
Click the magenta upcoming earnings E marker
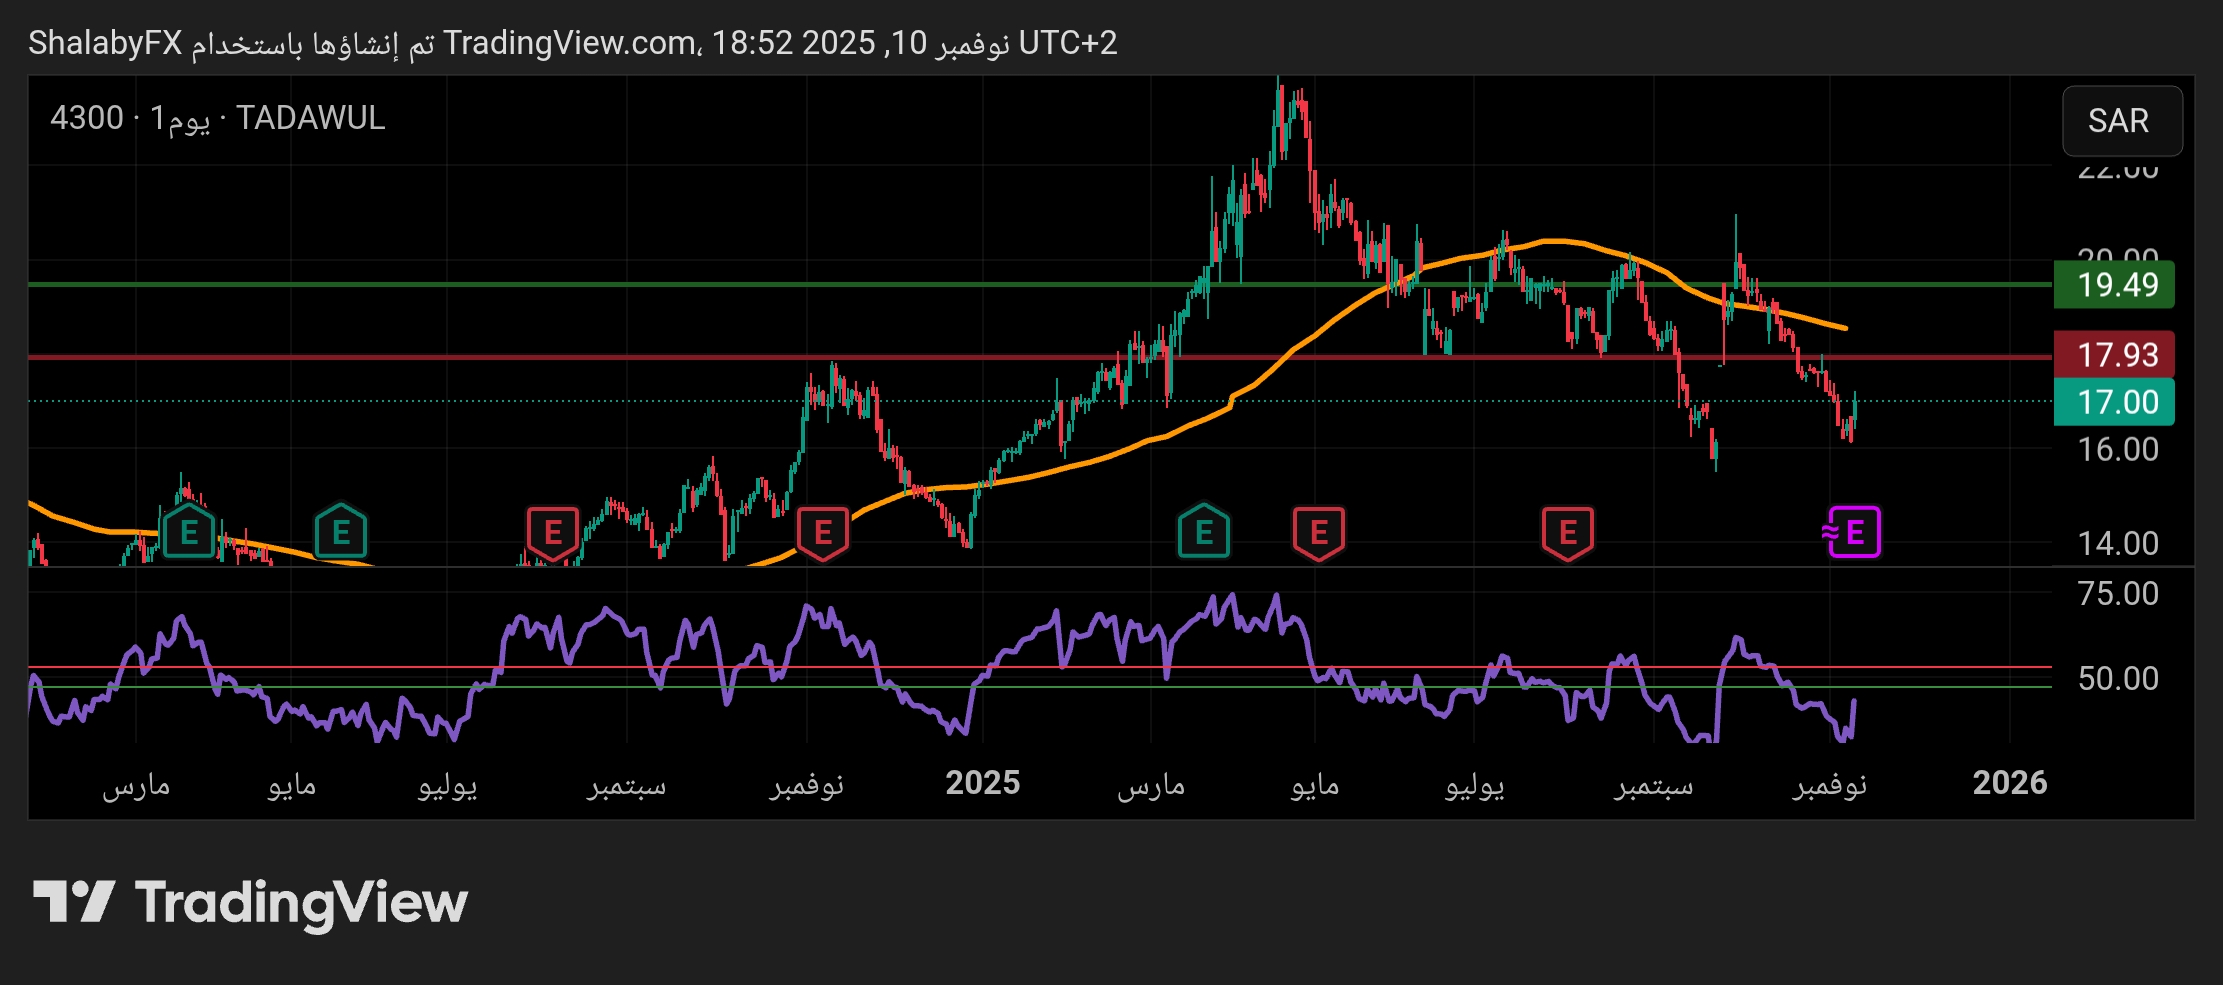pyautogui.click(x=1853, y=532)
